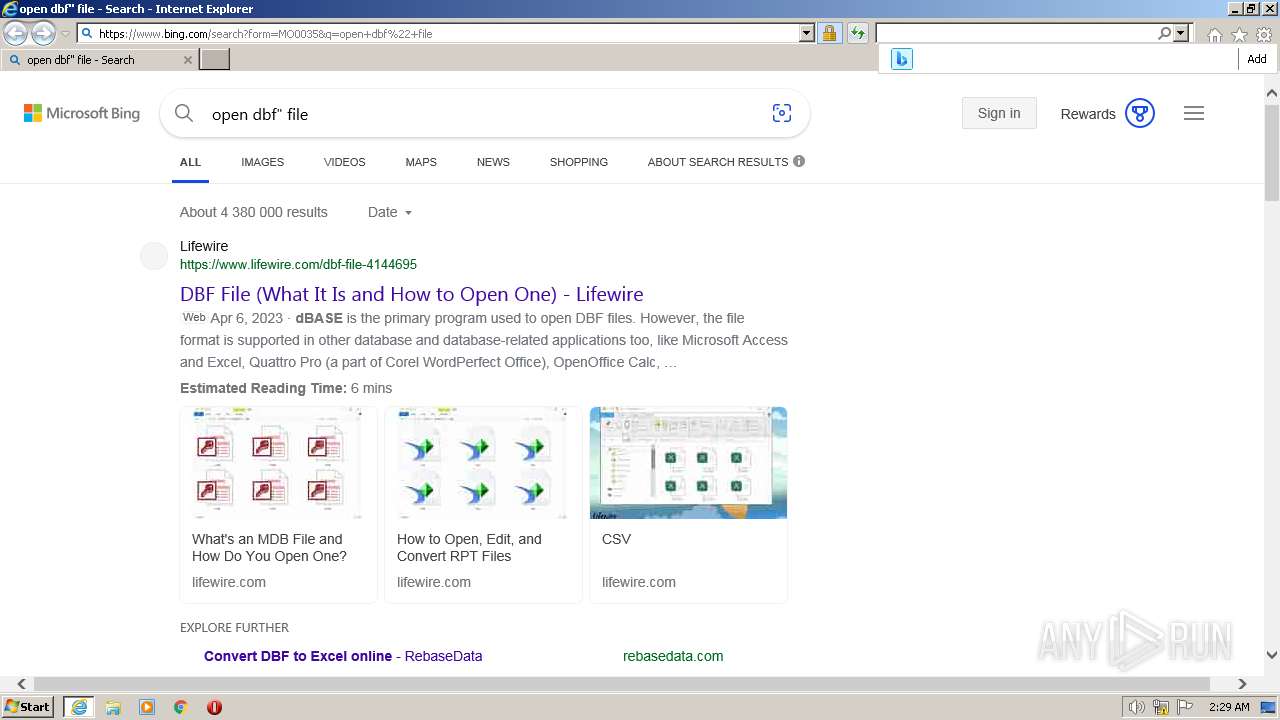Go back with the browser Back arrow
This screenshot has width=1280, height=720.
click(x=16, y=33)
